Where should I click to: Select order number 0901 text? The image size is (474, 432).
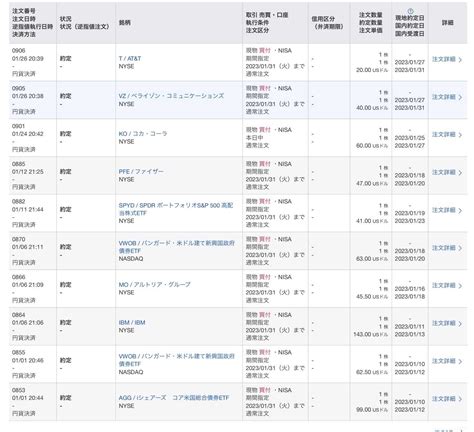[19, 126]
